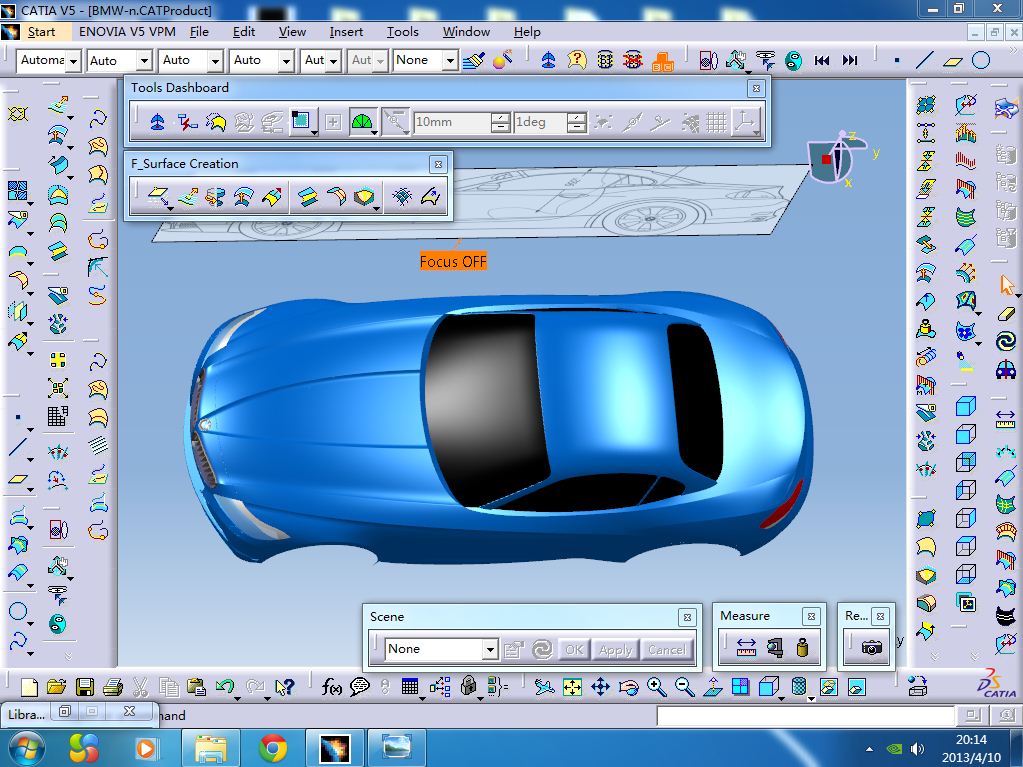Click the skip-to-first double-arrow icon
Image resolution: width=1023 pixels, height=767 pixels.
(822, 61)
